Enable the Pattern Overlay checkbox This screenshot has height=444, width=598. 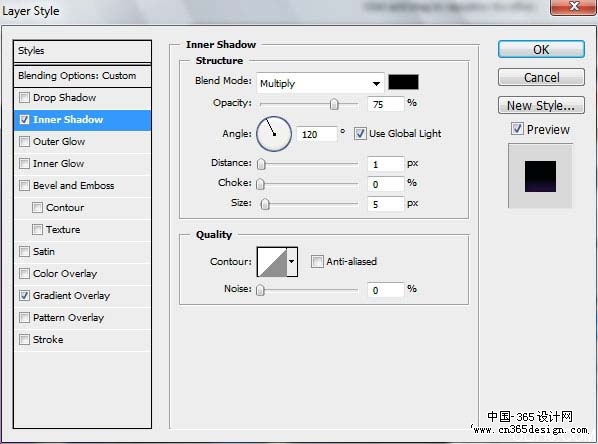pyautogui.click(x=24, y=317)
